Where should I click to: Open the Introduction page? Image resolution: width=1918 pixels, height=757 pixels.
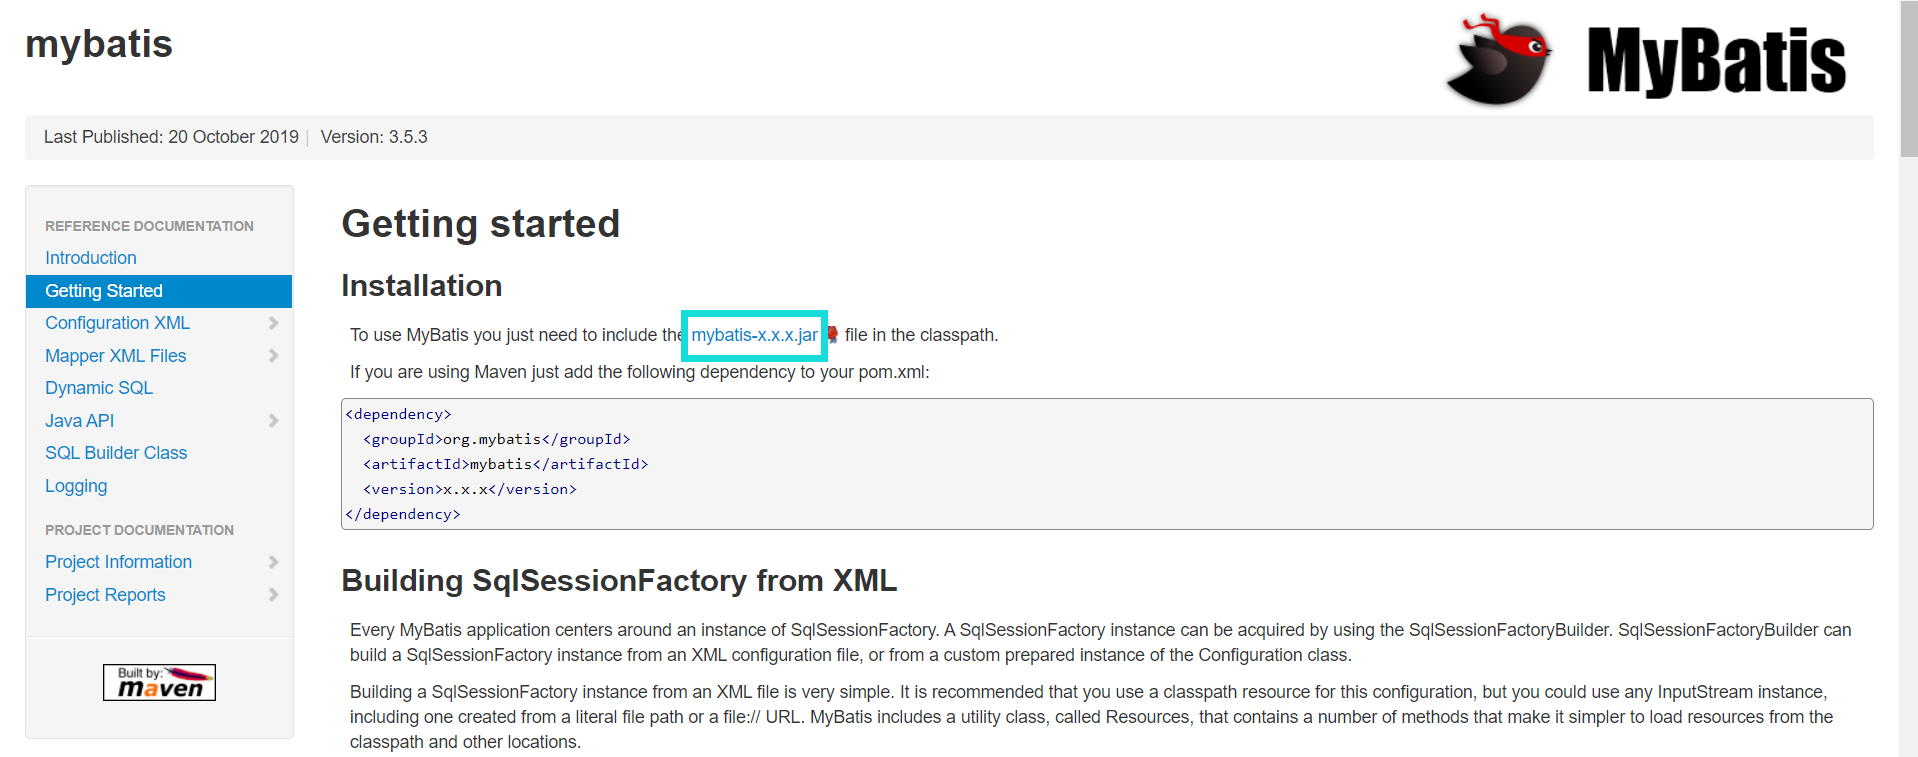(x=91, y=258)
